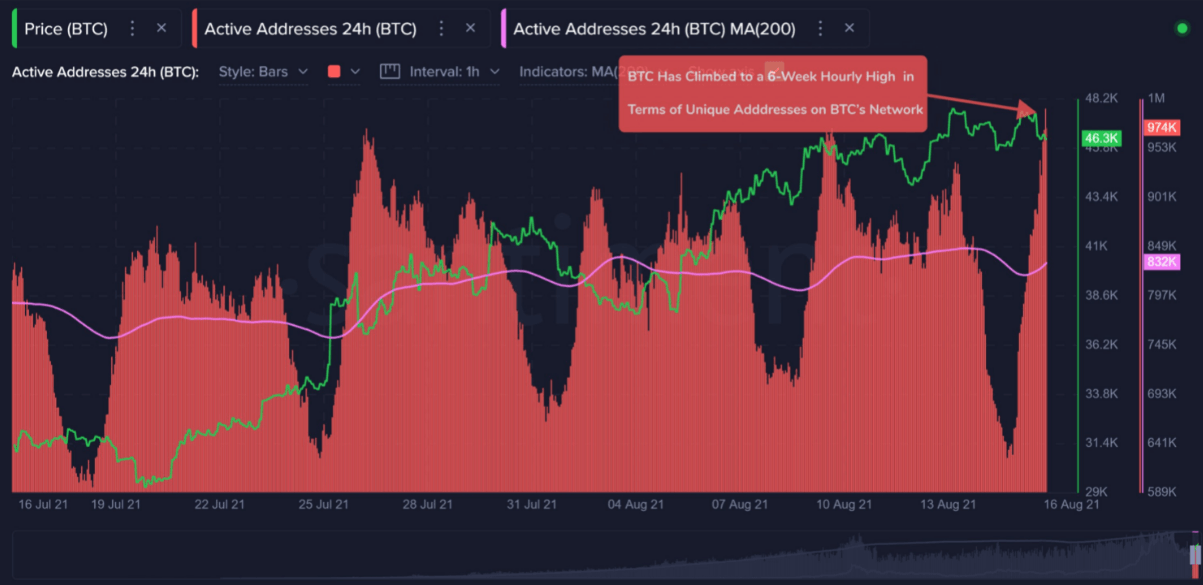Click the green 46.3K price badge
Image resolution: width=1203 pixels, height=585 pixels.
point(1100,139)
